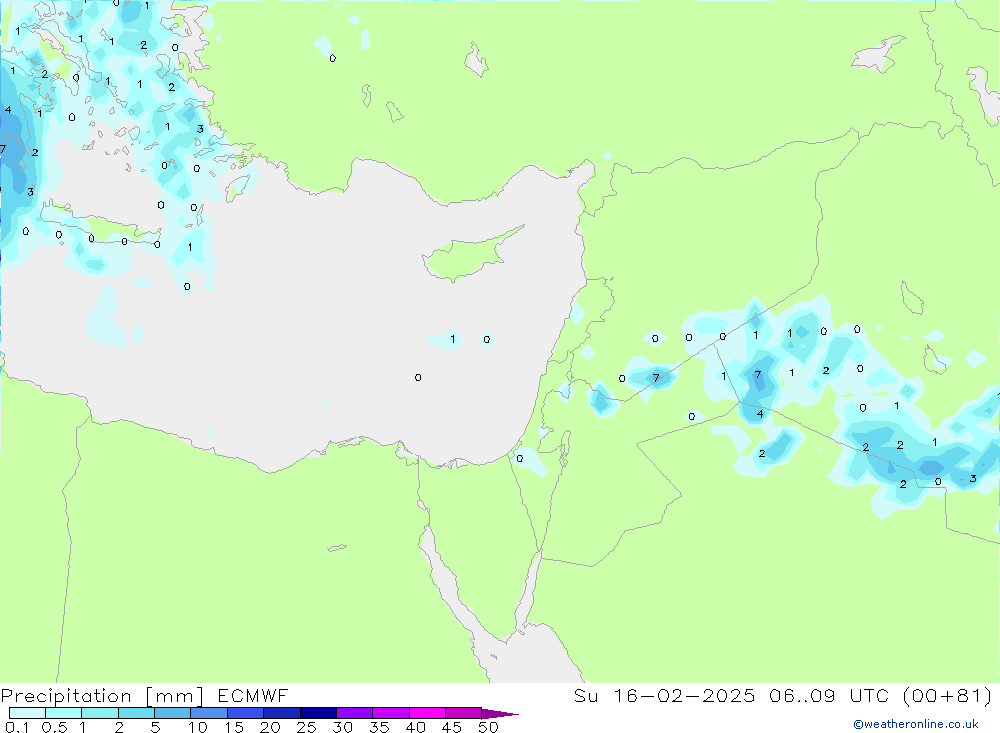The width and height of the screenshot is (1000, 733).
Task: Select the 0.5–1 mm legend color swatch
Action: 64,713
